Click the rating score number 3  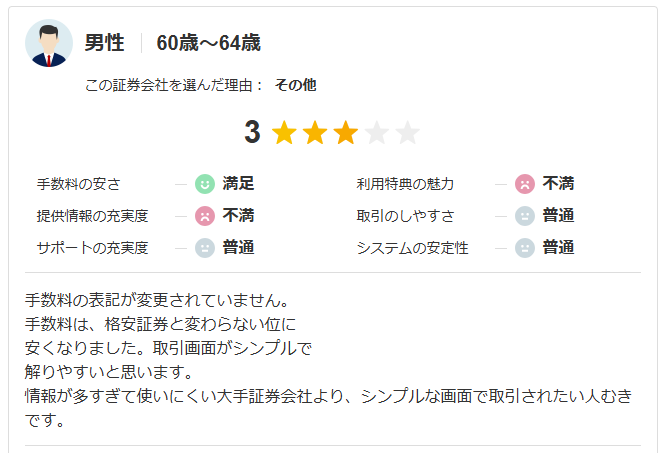click(x=252, y=133)
